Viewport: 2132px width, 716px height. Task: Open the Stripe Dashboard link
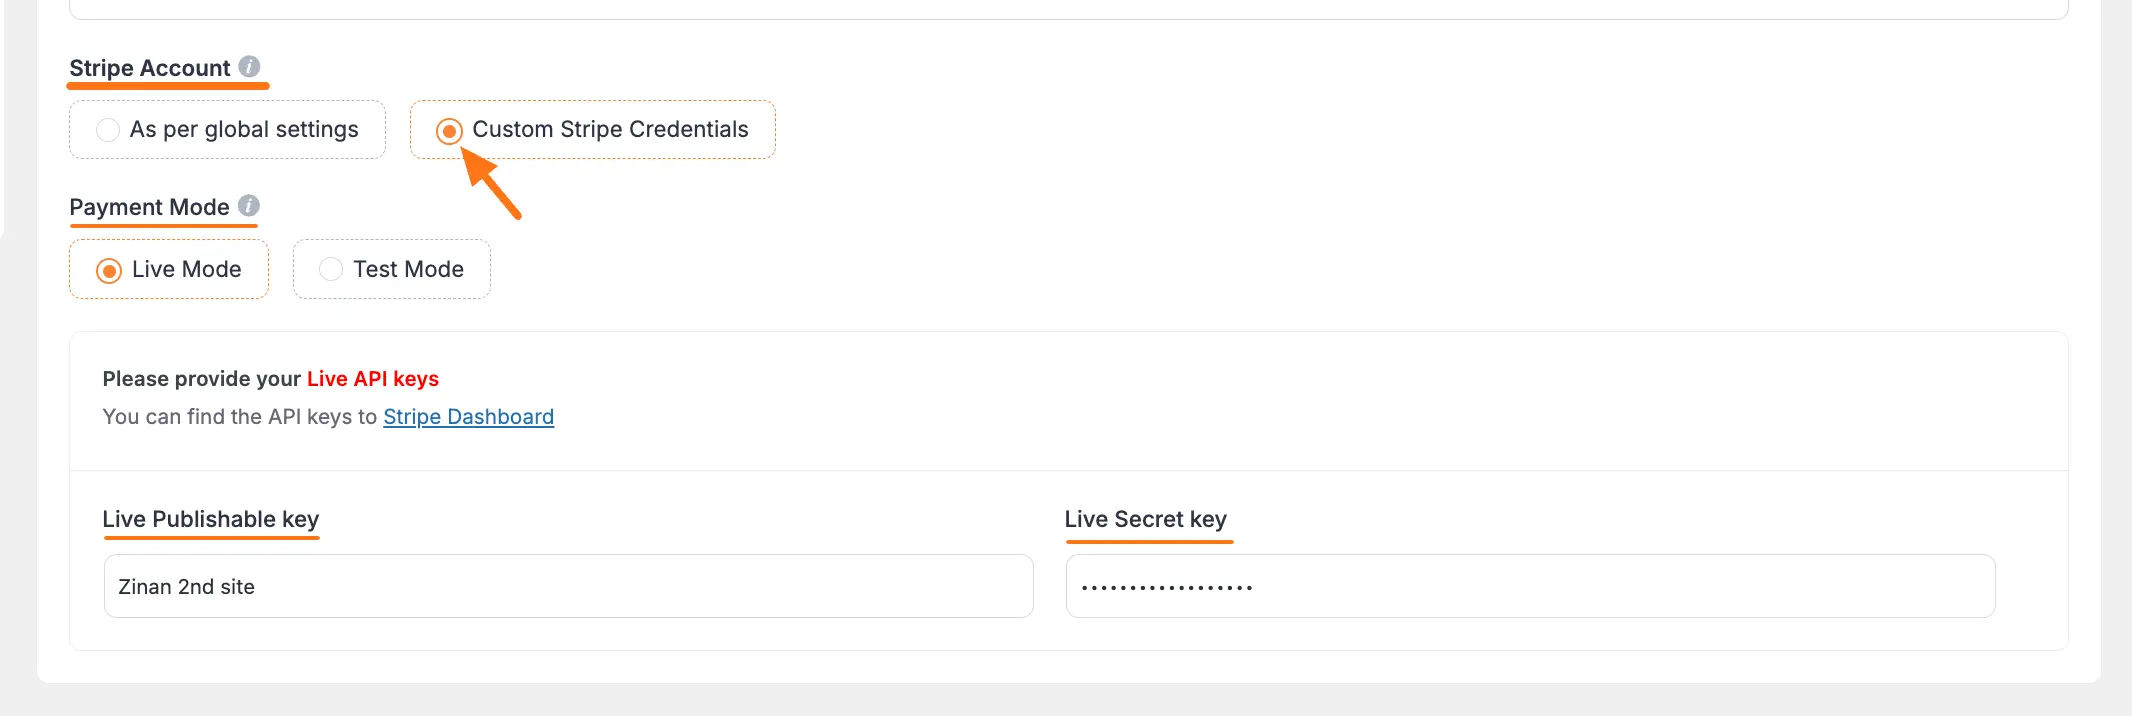[468, 416]
